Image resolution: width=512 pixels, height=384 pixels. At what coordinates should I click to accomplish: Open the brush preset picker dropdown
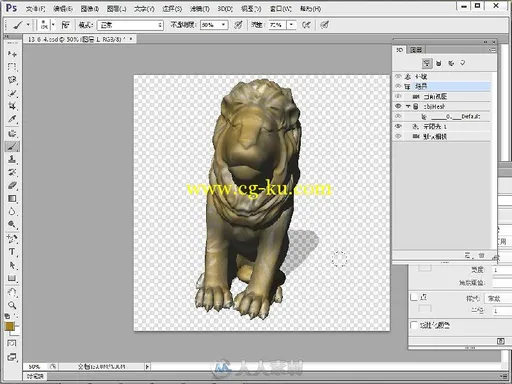click(53, 25)
